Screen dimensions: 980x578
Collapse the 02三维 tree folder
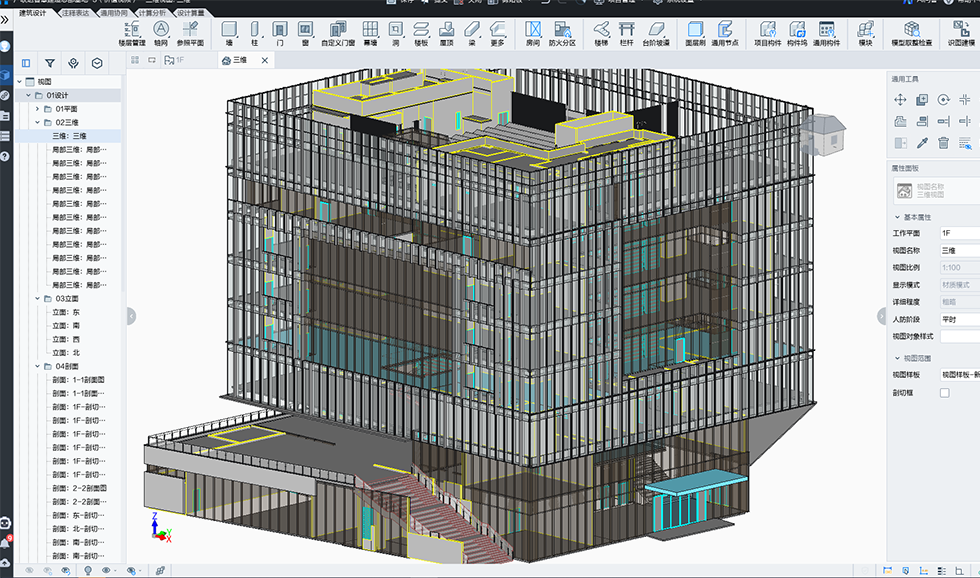pos(38,122)
